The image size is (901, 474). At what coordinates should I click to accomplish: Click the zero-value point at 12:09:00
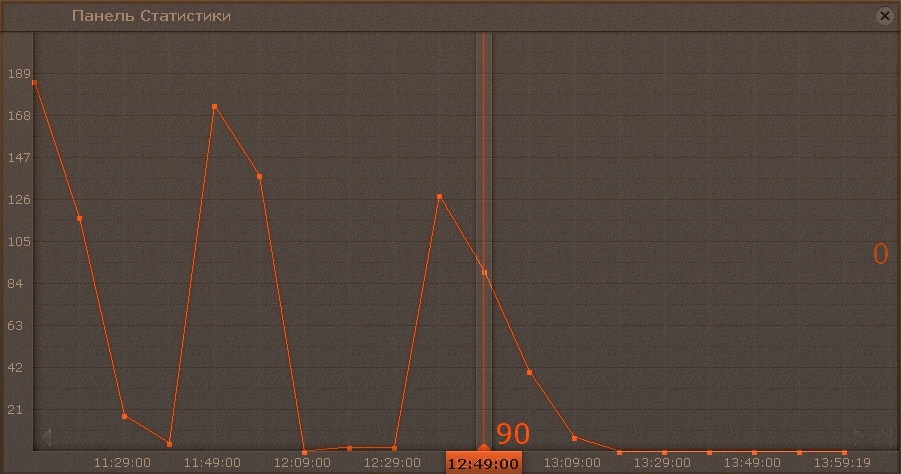[x=304, y=452]
